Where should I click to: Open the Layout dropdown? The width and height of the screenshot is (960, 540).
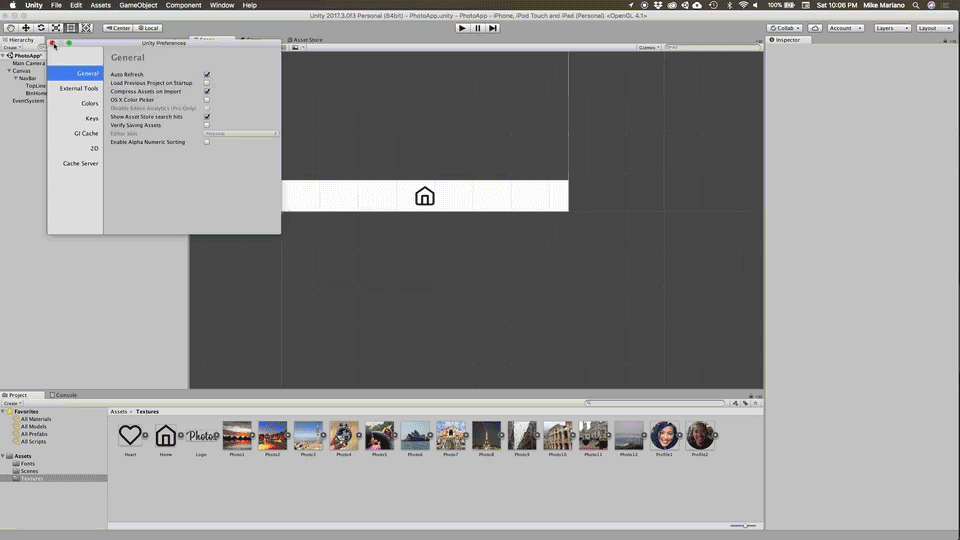pos(934,28)
